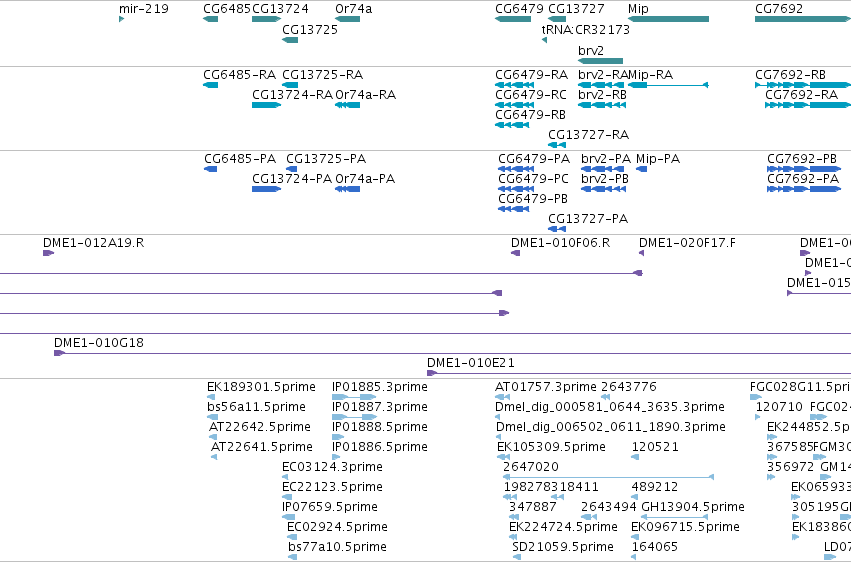Click the brv2-RB transcript label
This screenshot has height=562, width=851.
point(602,94)
